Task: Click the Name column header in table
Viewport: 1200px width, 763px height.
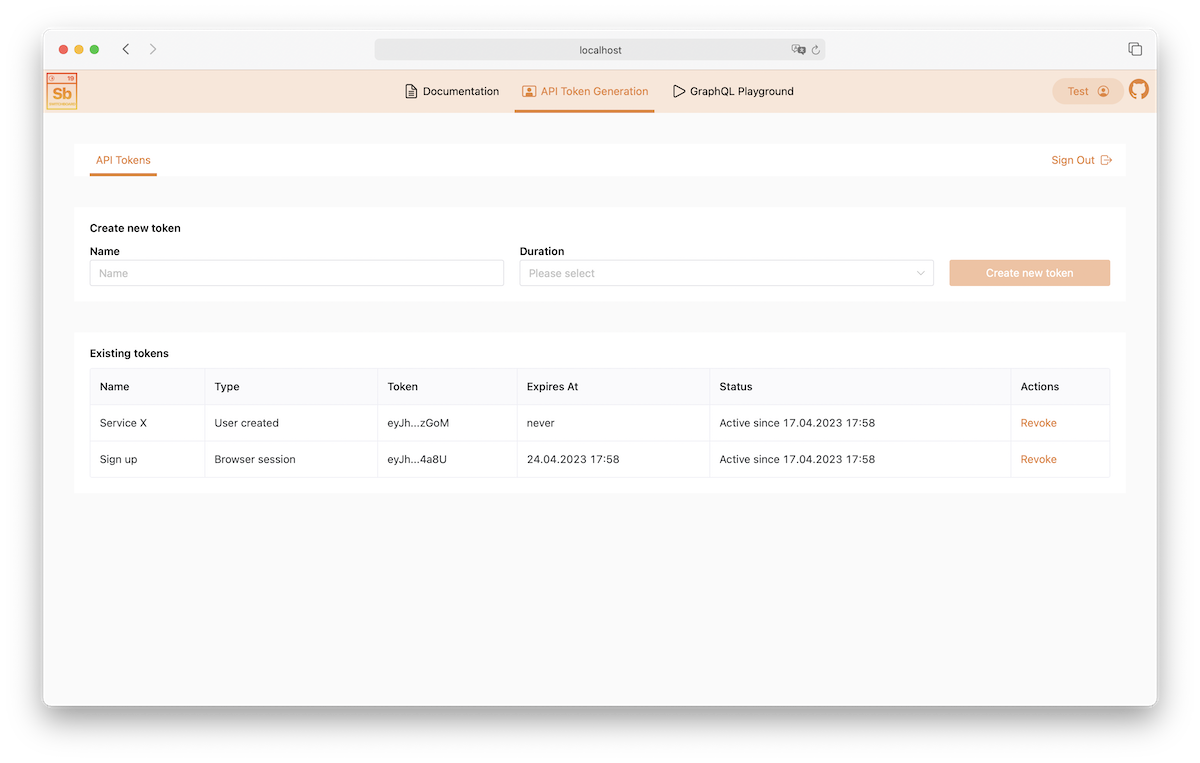Action: coord(148,387)
